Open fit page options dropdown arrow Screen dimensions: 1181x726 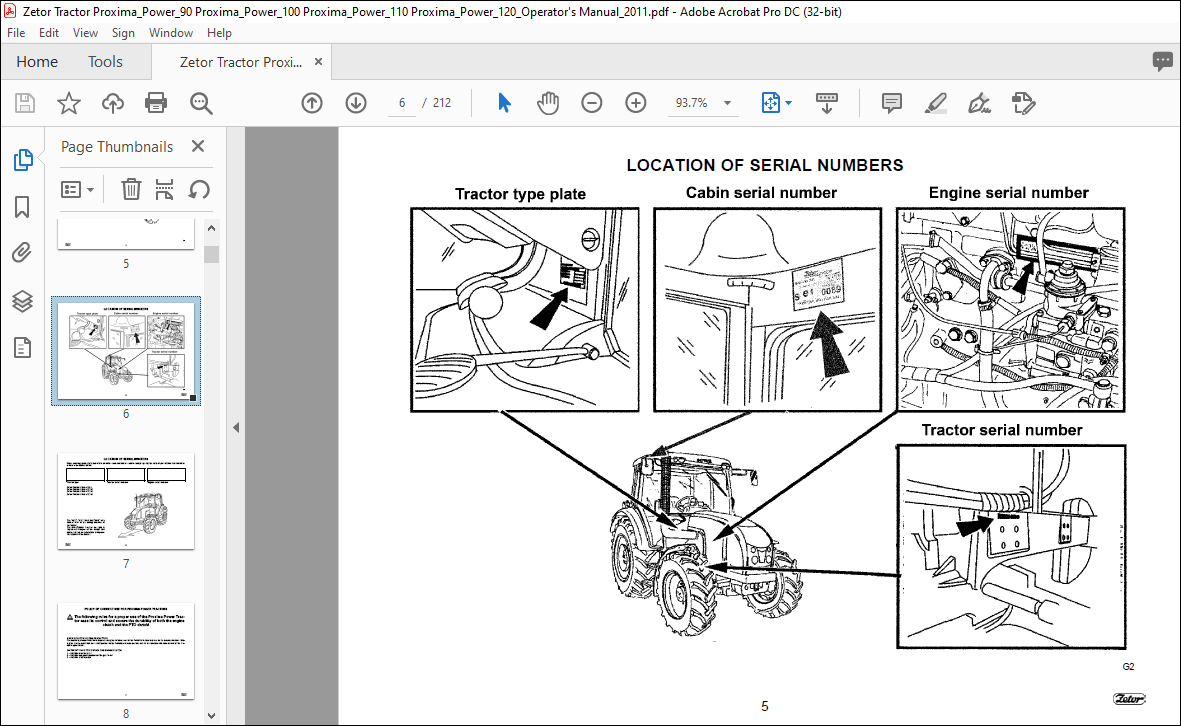789,103
